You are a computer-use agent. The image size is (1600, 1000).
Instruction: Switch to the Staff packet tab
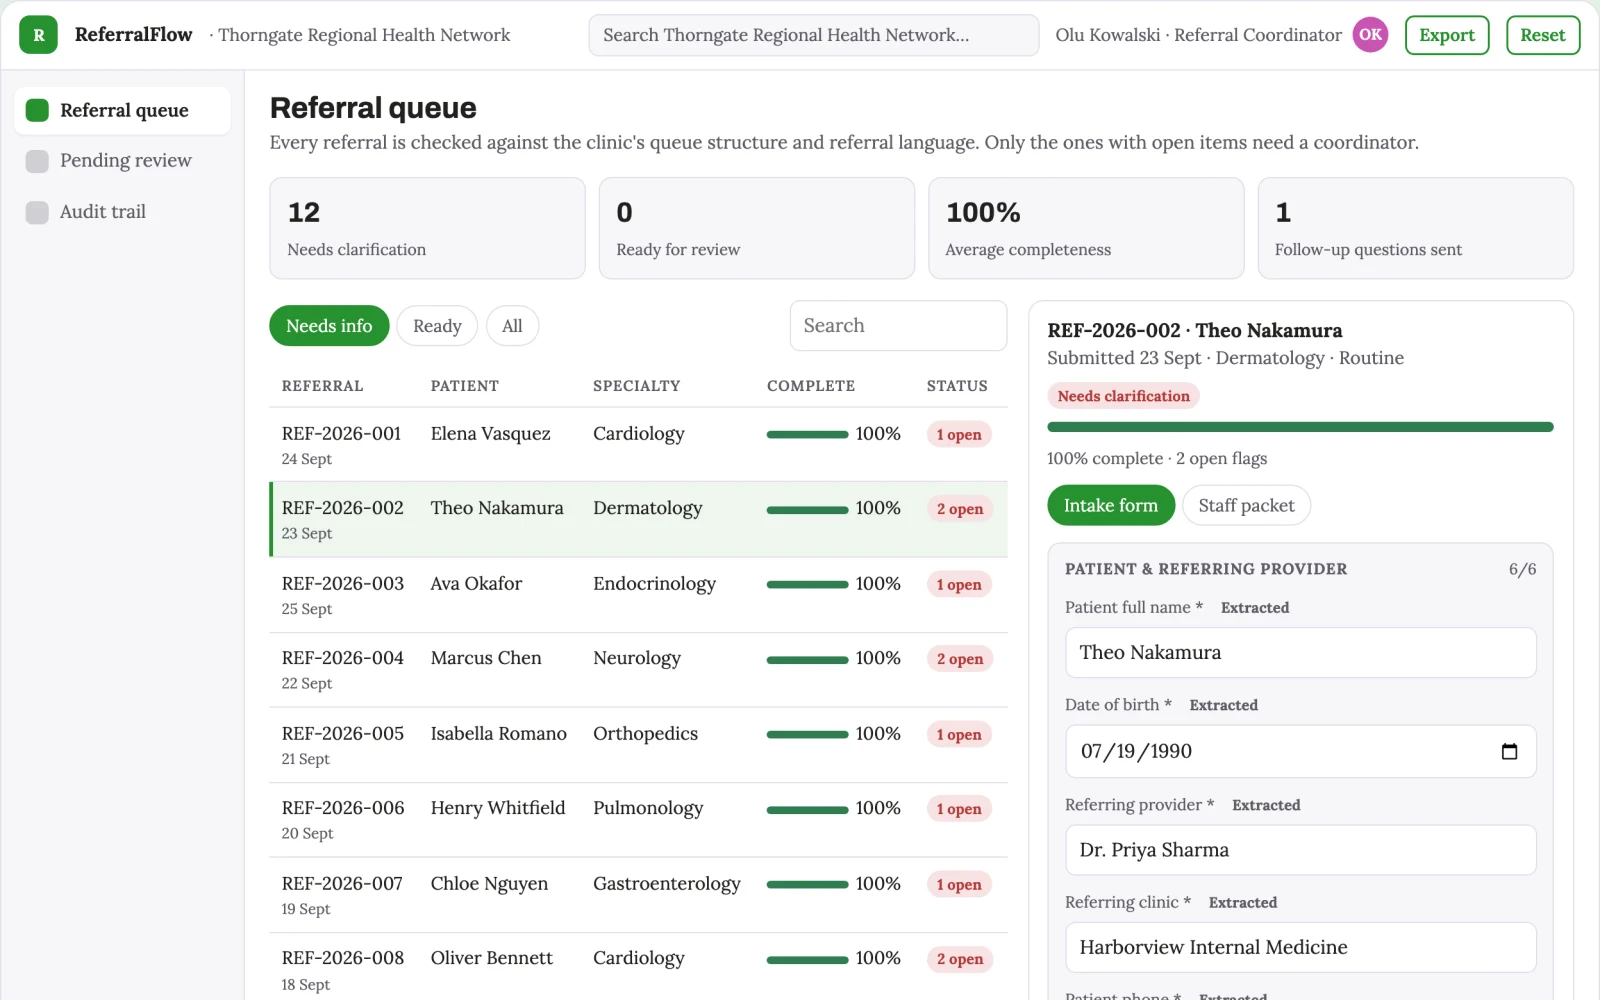pyautogui.click(x=1246, y=505)
